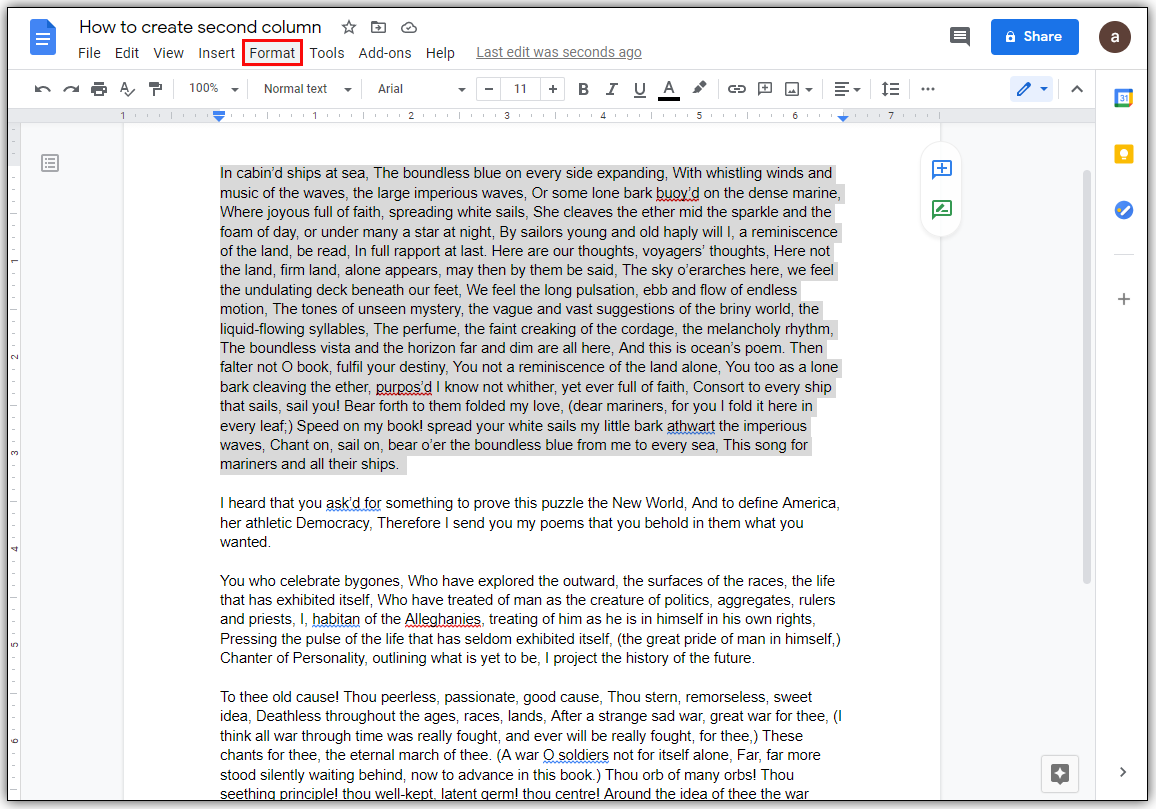This screenshot has width=1156, height=809.
Task: Open comment history speech bubble icon
Action: coord(959,37)
